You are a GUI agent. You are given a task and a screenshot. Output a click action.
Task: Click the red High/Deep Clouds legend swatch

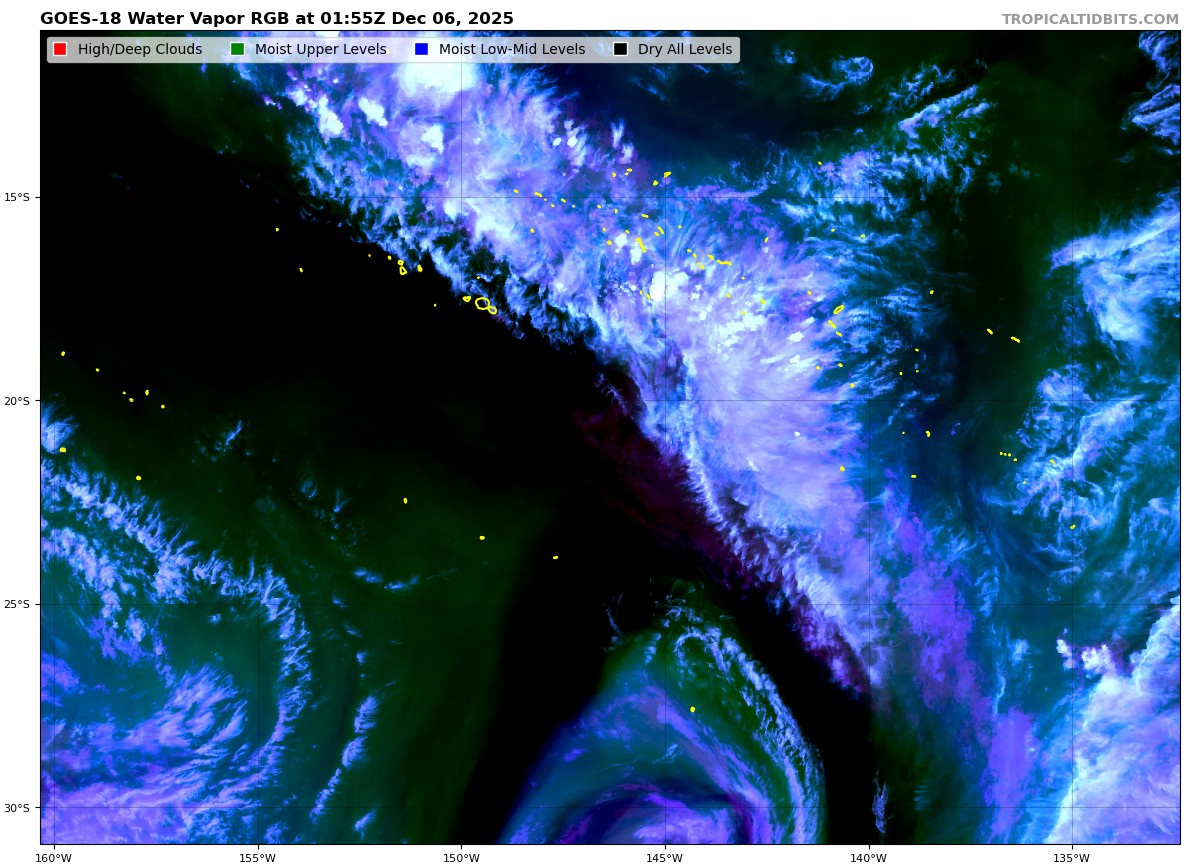60,50
